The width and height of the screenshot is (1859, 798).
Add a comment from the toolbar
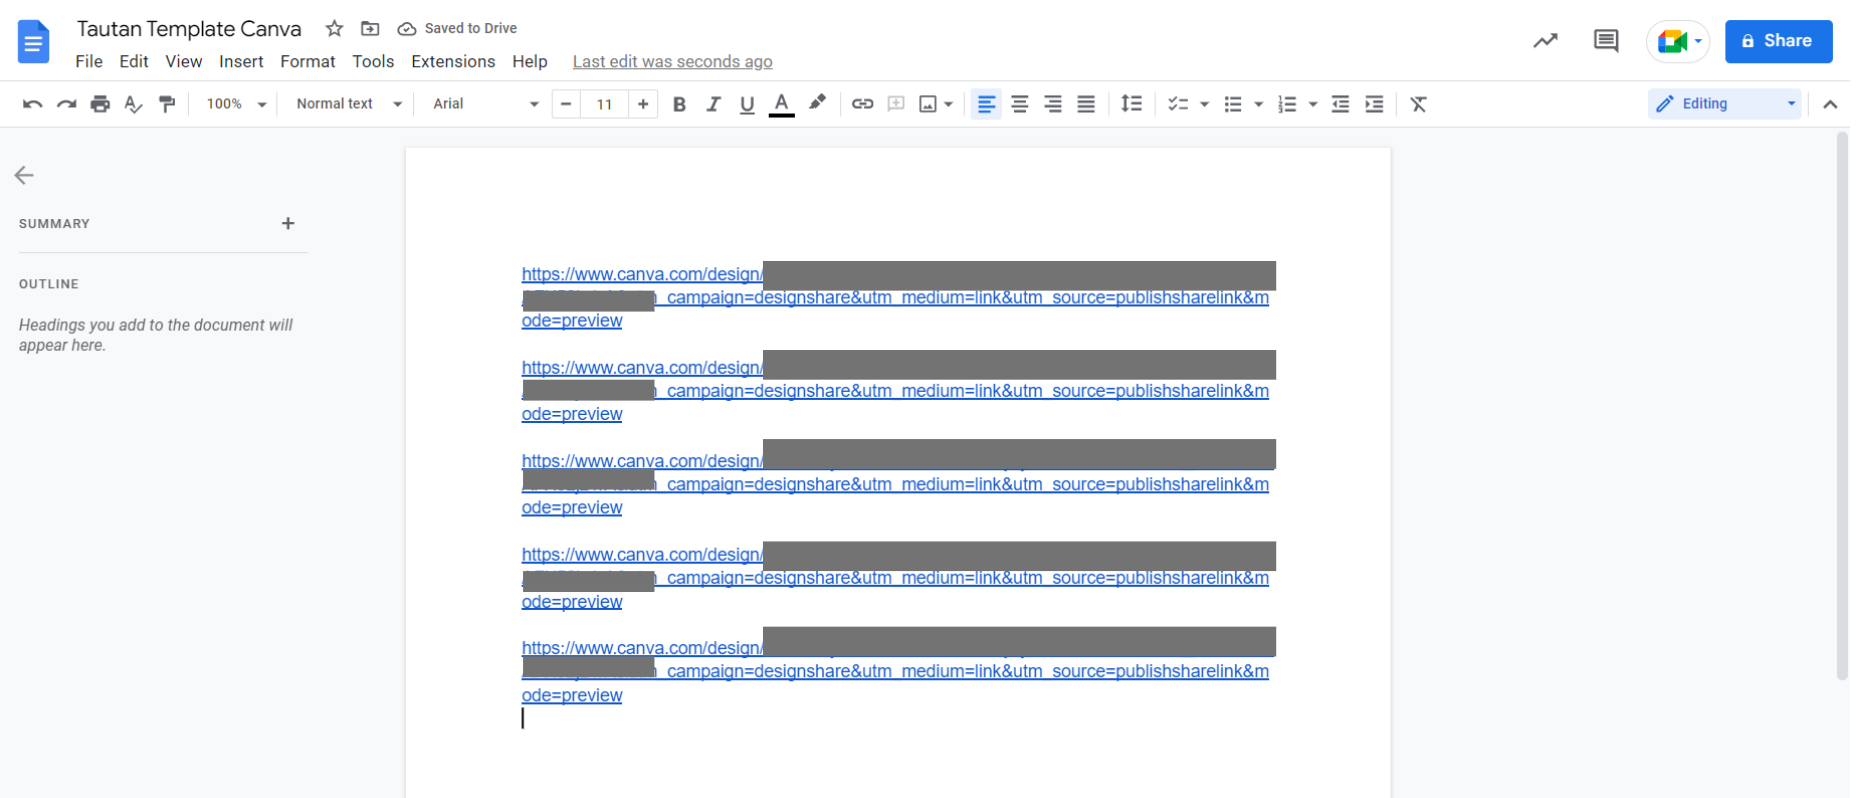pyautogui.click(x=896, y=104)
